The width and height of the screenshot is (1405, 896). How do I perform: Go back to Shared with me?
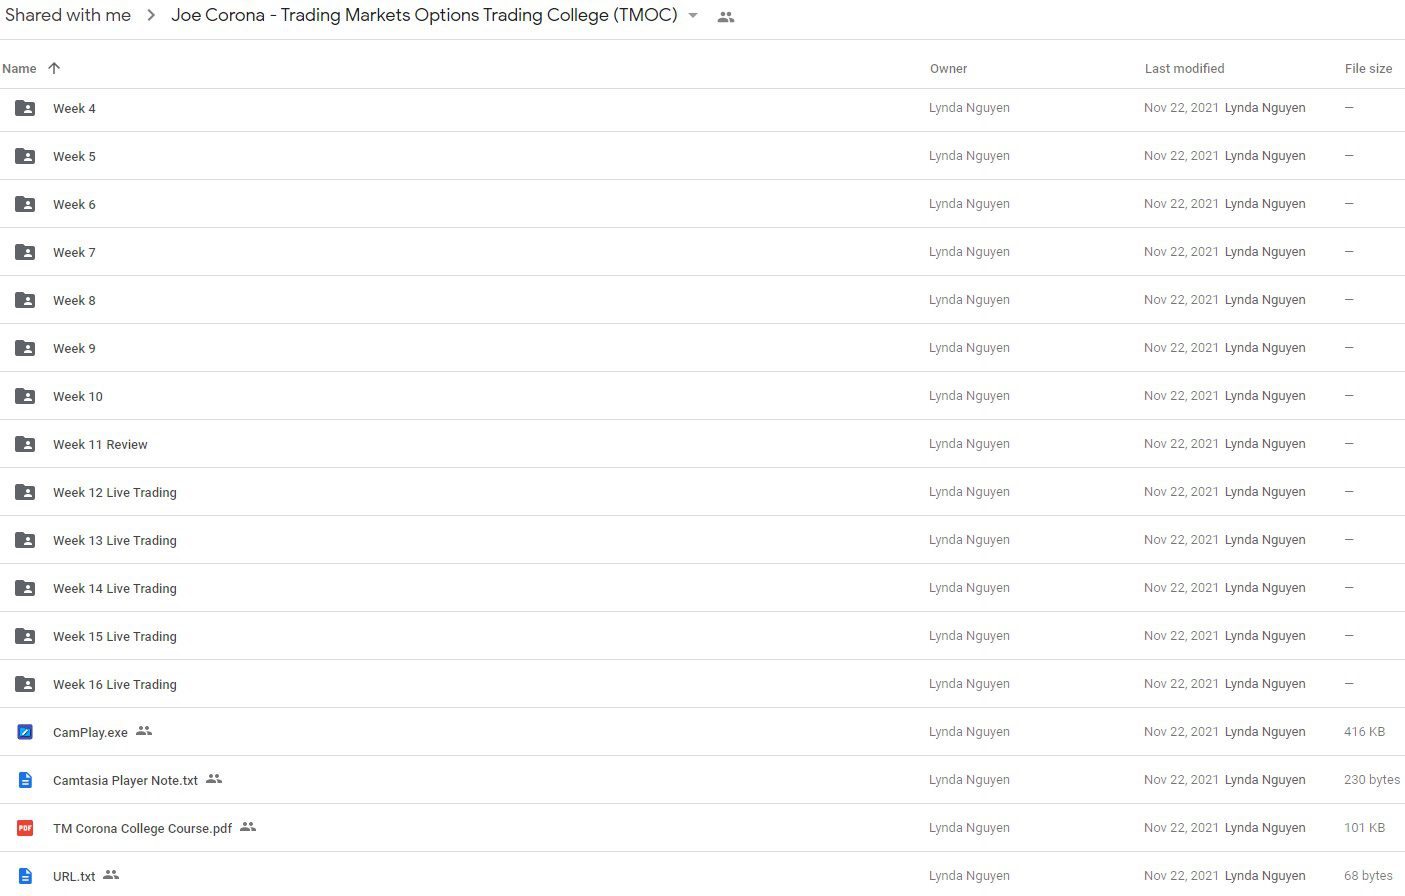[68, 15]
